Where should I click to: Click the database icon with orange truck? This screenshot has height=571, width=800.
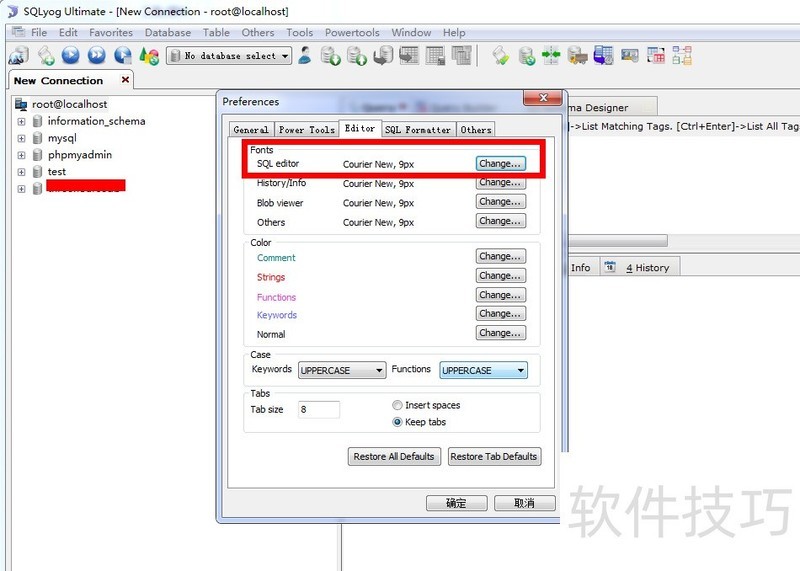point(578,55)
